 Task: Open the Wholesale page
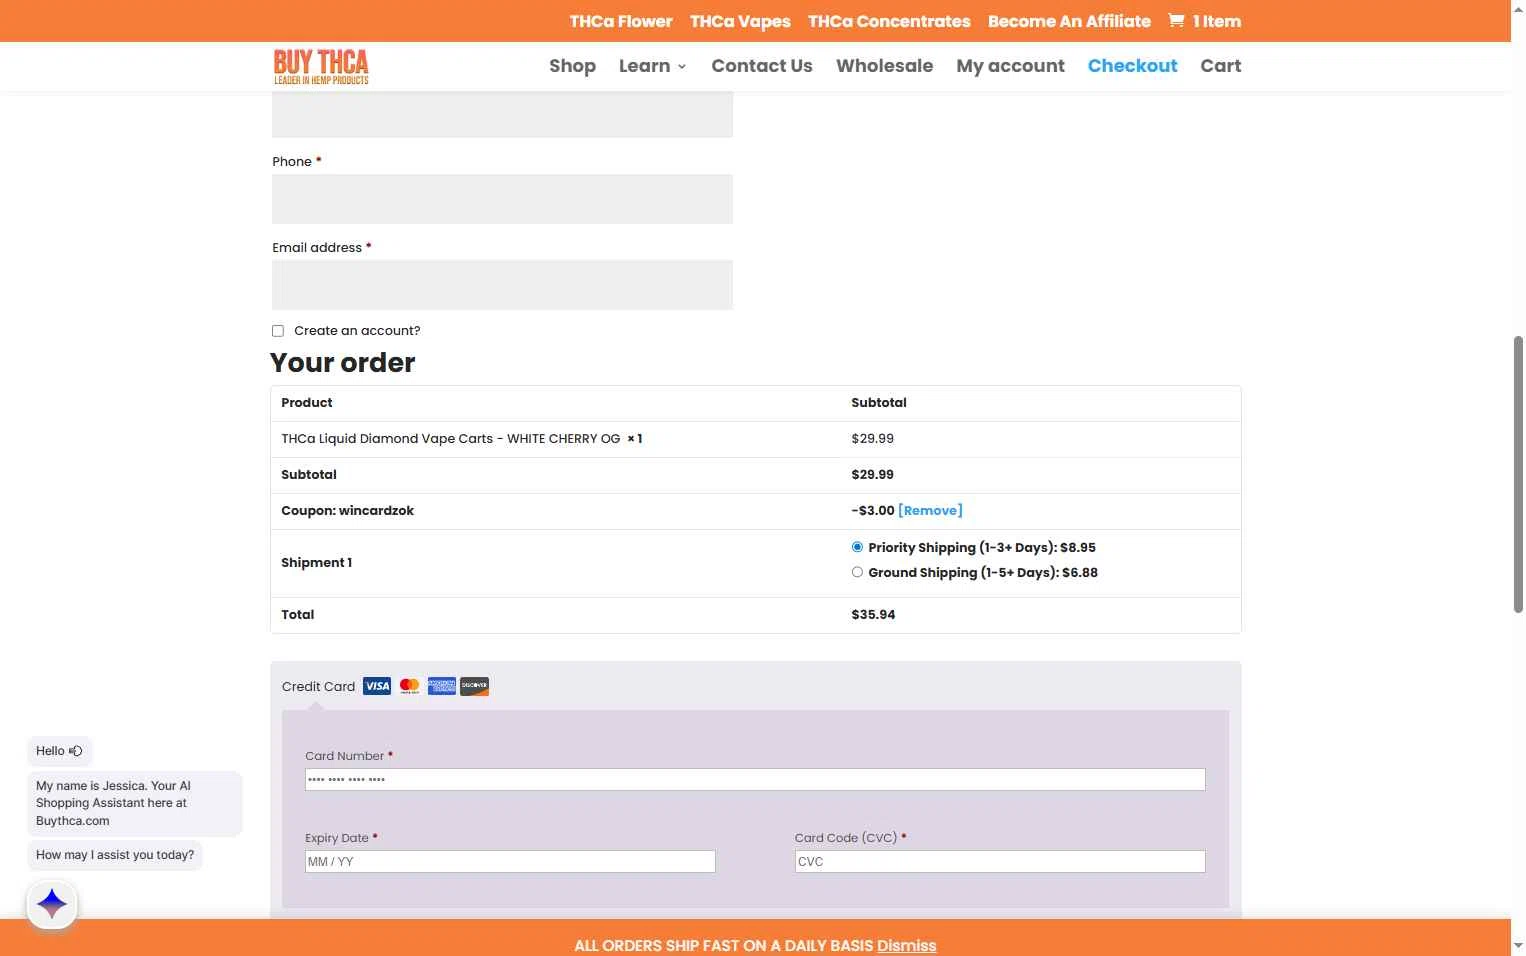(884, 66)
